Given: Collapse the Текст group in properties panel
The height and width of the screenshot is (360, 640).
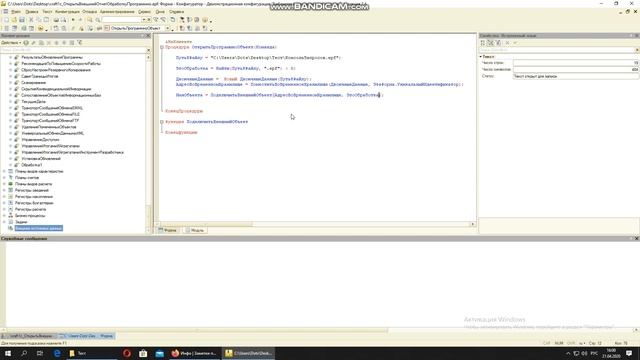Looking at the screenshot, I should coord(481,57).
